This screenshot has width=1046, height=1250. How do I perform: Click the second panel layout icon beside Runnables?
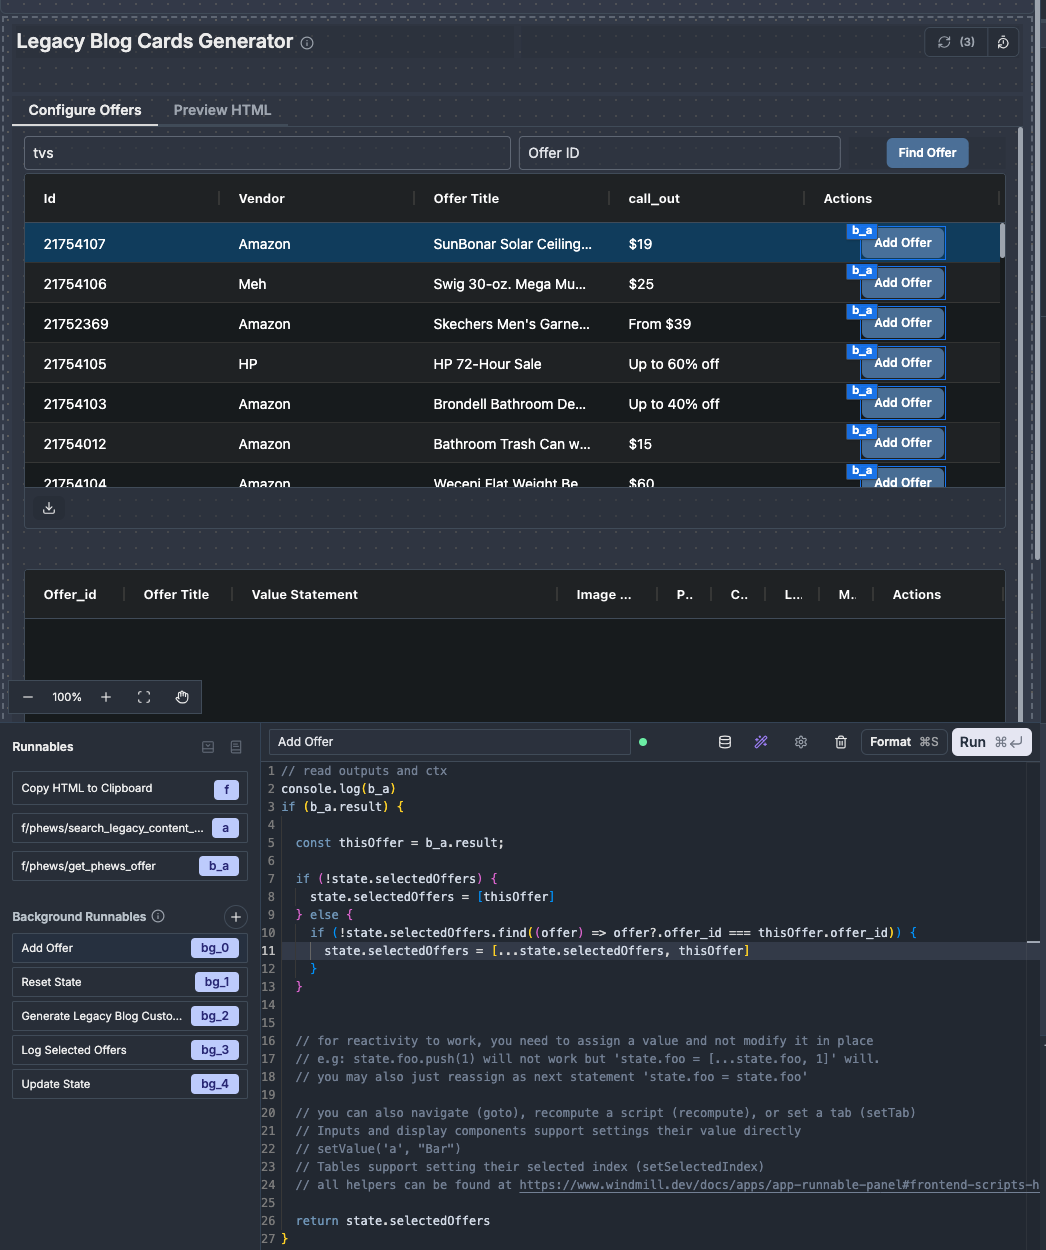coord(236,747)
